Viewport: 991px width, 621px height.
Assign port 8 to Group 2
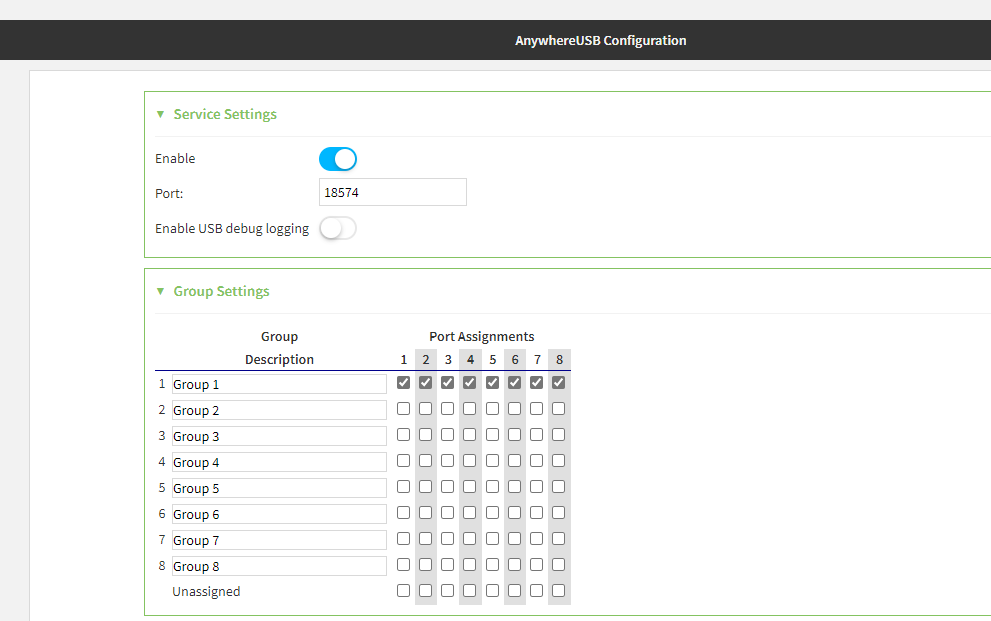(x=559, y=409)
